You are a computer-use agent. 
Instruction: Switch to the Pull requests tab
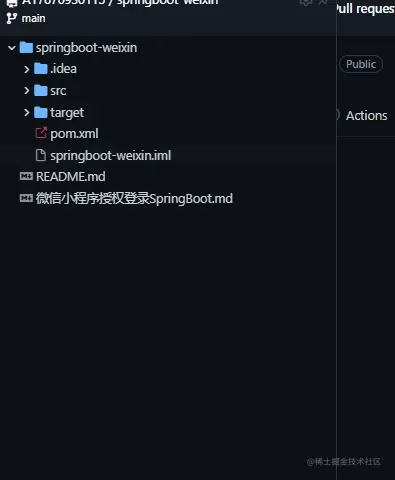point(365,9)
